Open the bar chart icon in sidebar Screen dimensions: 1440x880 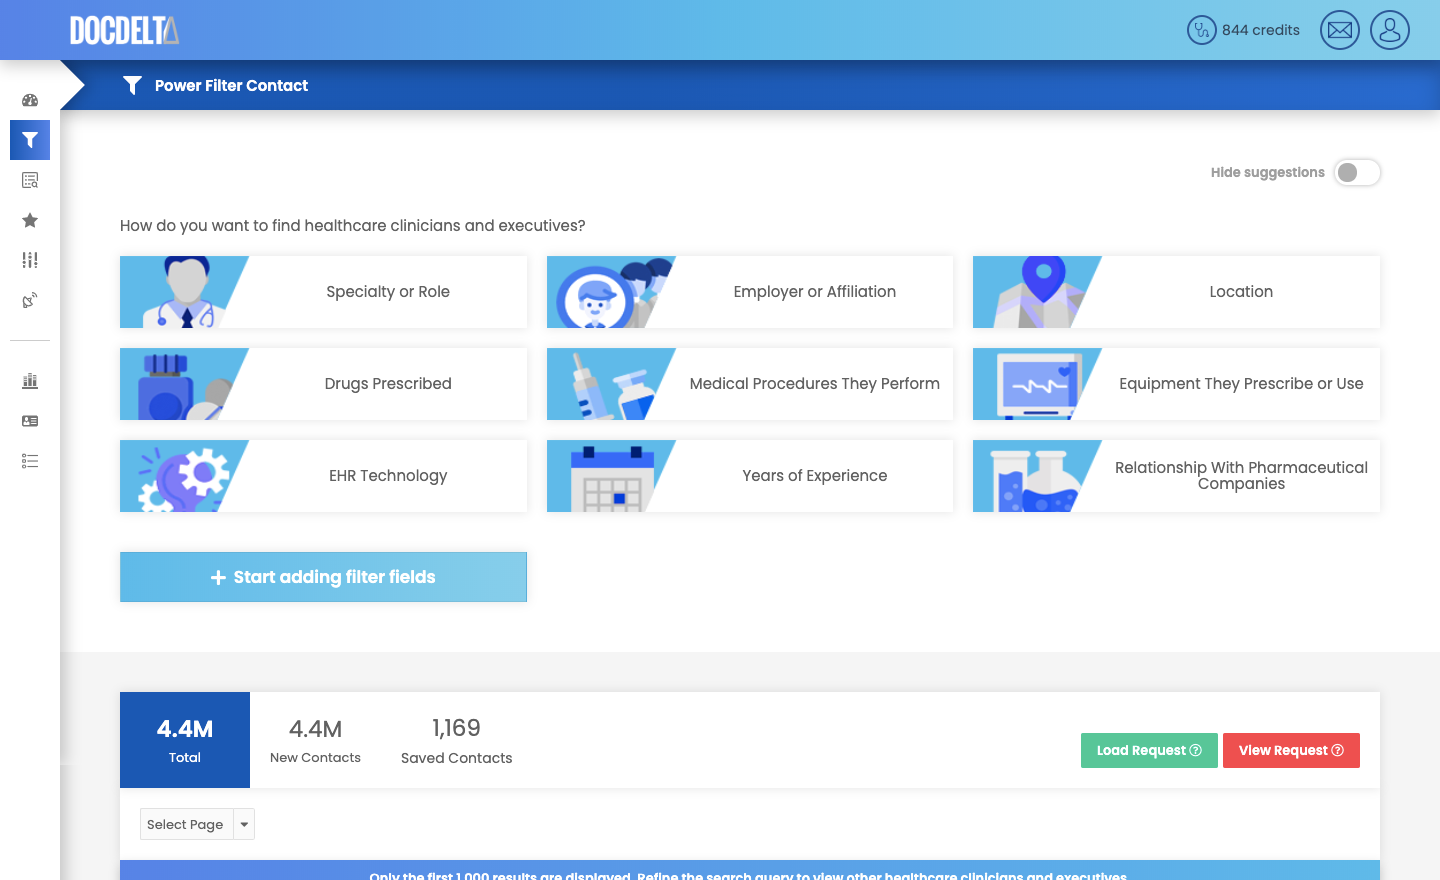(30, 381)
